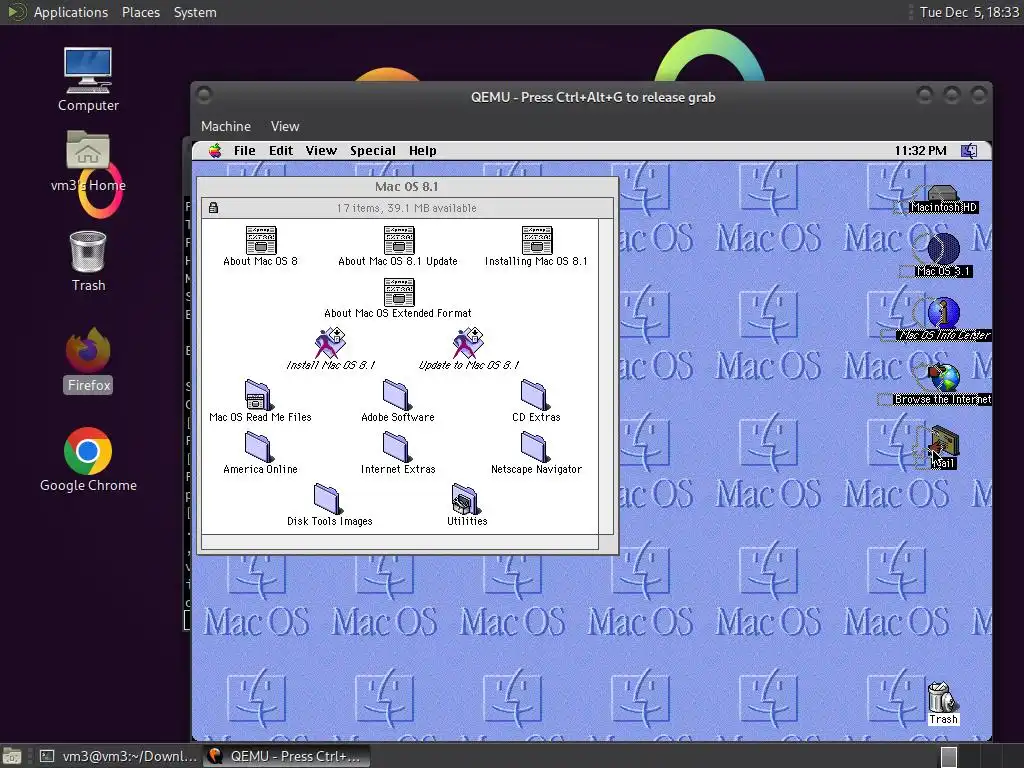Open the System menu in top panel
Screen dimensions: 1024x768
click(195, 12)
